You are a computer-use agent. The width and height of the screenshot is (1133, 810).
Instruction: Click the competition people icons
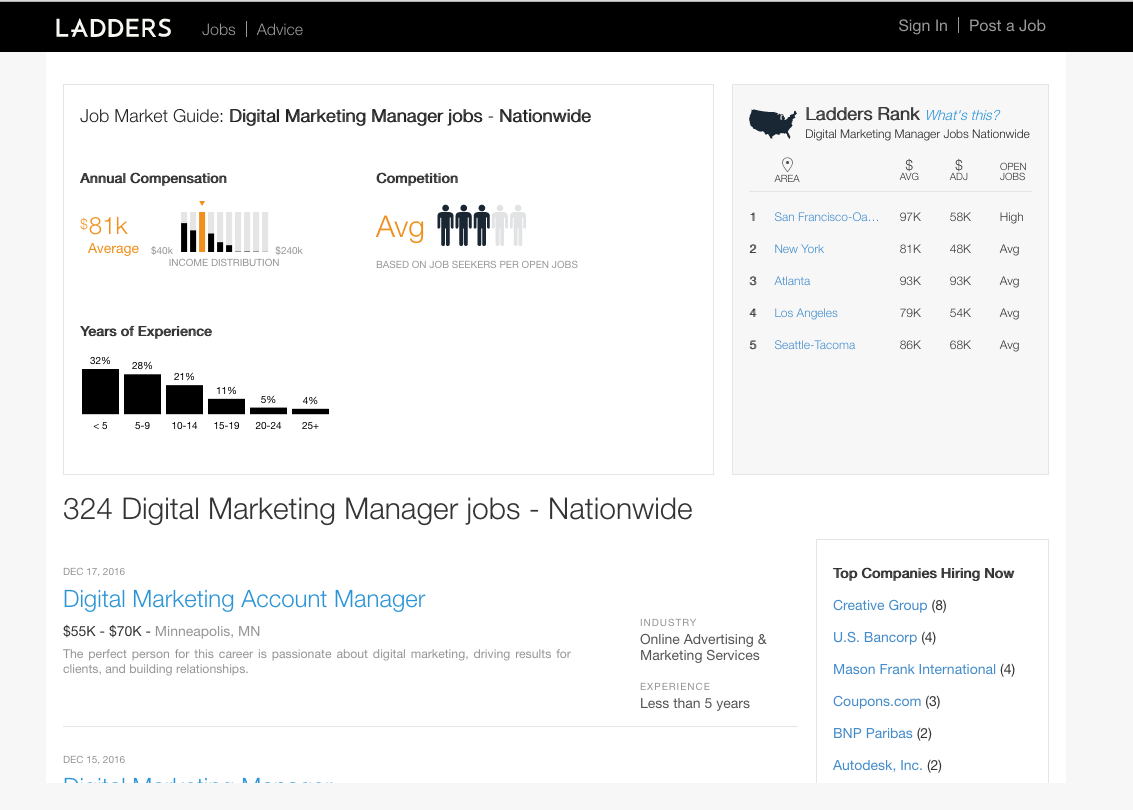481,225
